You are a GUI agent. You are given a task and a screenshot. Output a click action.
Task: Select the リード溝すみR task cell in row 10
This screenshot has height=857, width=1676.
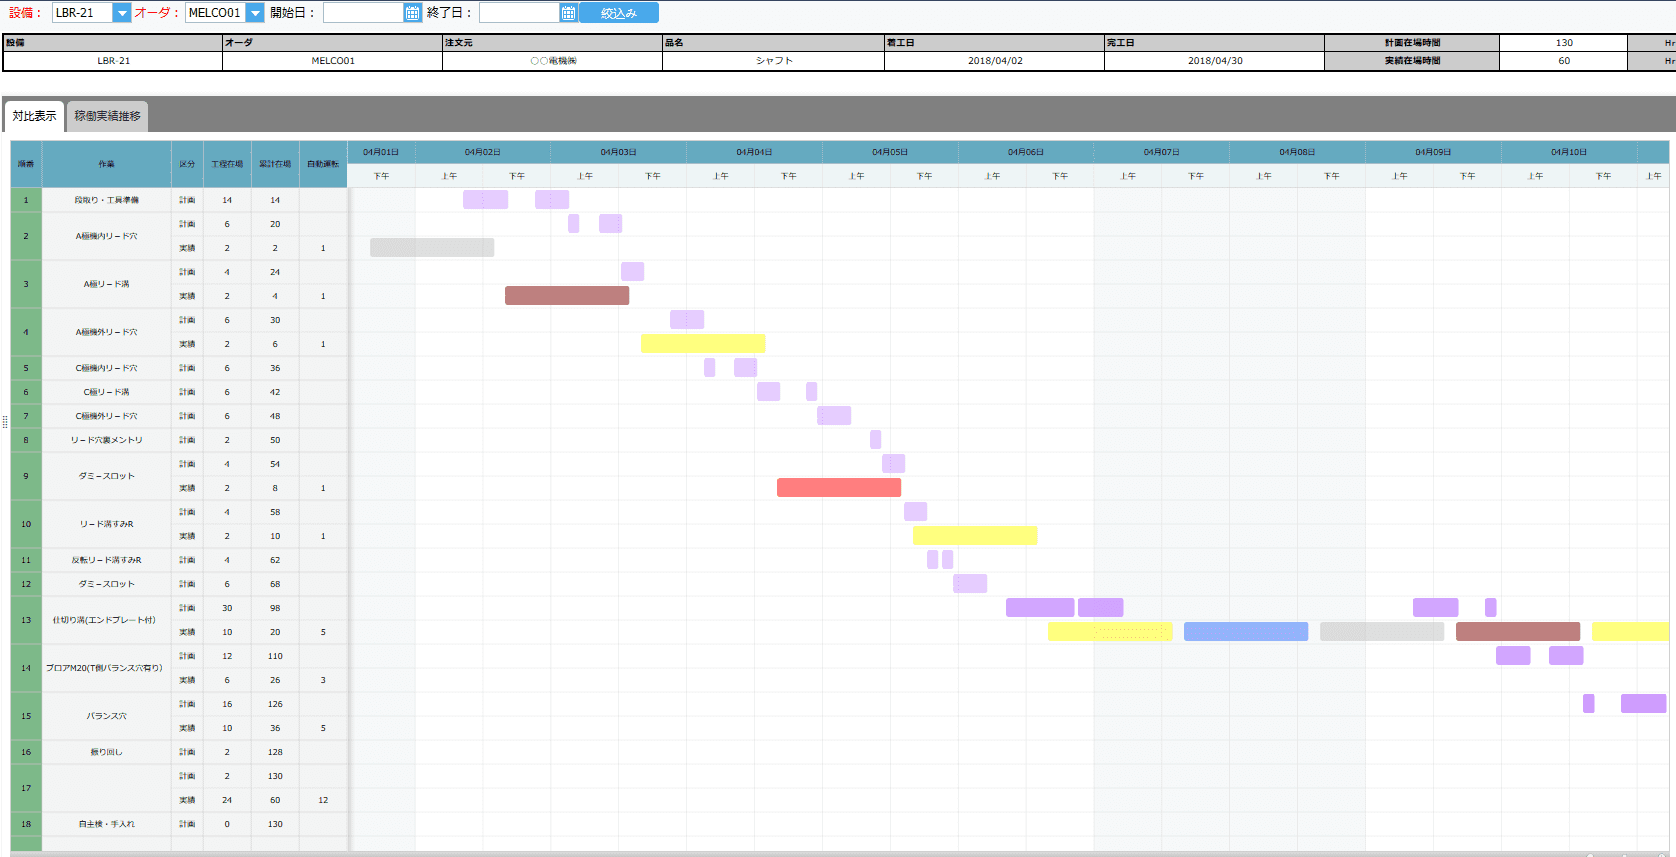click(106, 524)
